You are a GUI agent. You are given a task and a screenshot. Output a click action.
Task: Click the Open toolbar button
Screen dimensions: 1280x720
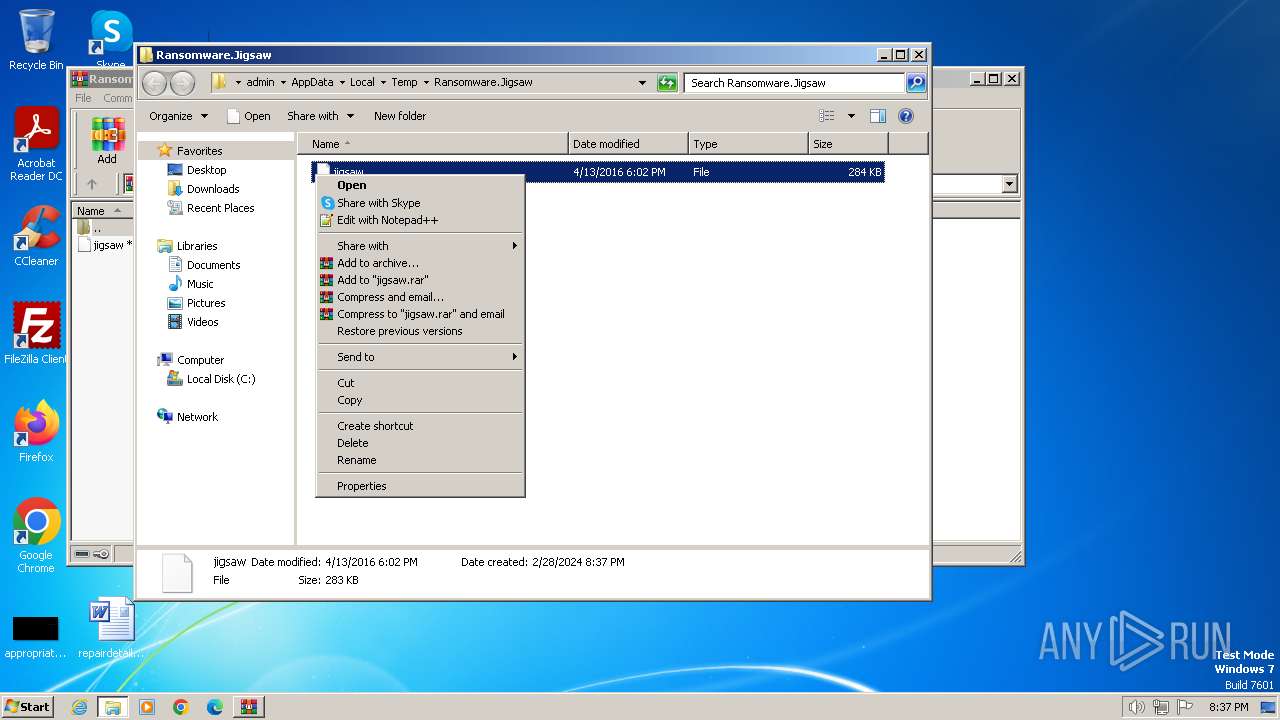(249, 116)
